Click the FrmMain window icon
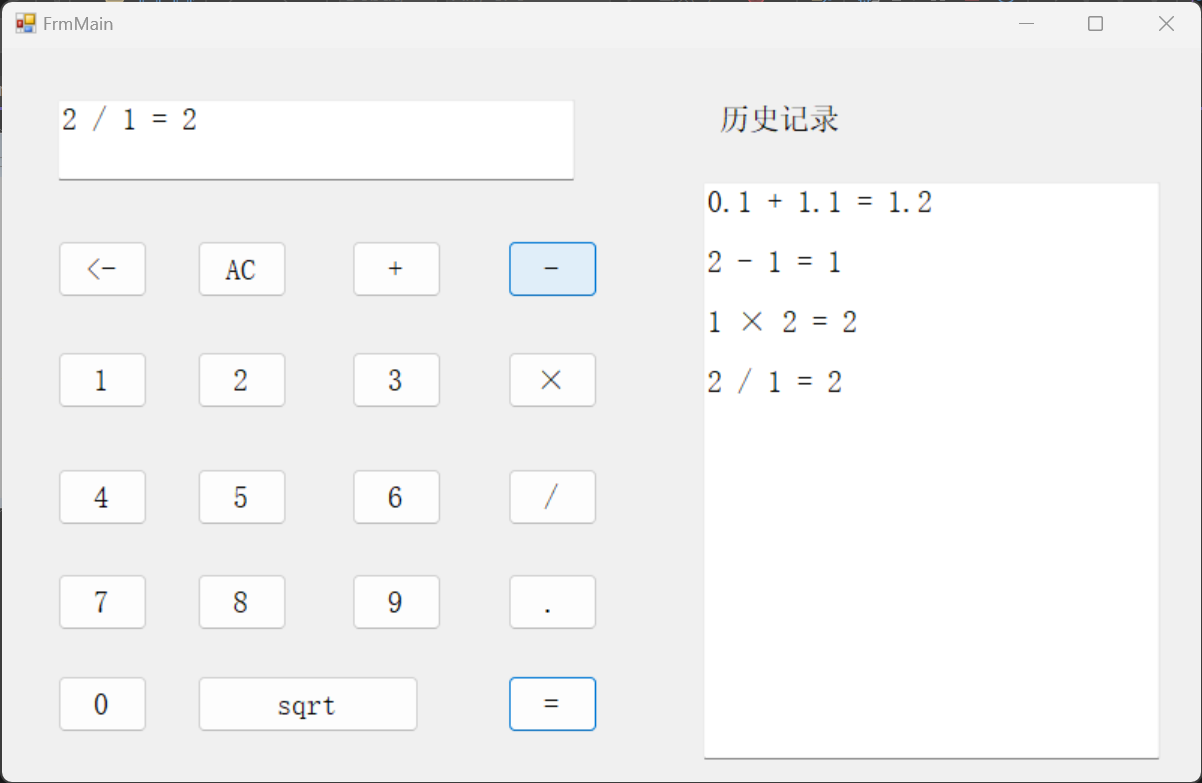The height and width of the screenshot is (783, 1202). [x=25, y=23]
